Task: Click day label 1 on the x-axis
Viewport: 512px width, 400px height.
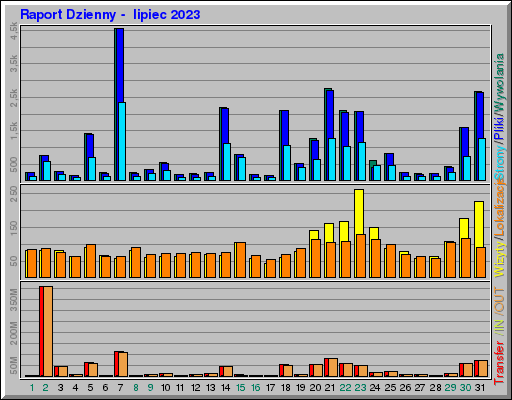Action: point(32,388)
